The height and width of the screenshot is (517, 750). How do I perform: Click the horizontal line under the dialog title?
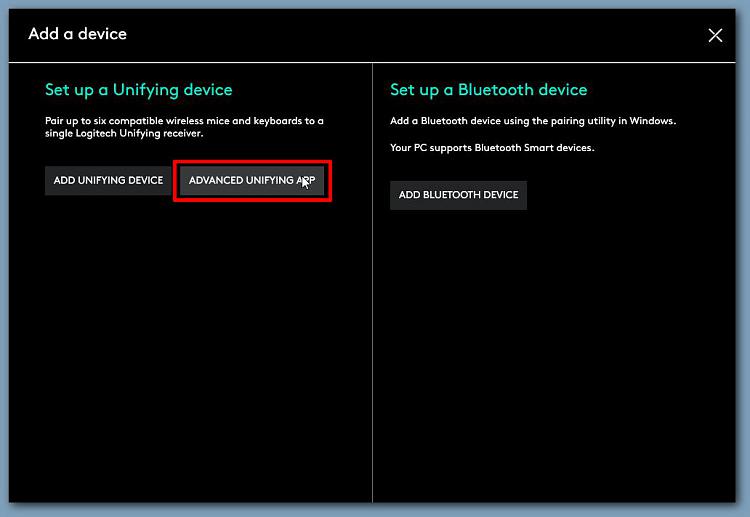click(372, 63)
